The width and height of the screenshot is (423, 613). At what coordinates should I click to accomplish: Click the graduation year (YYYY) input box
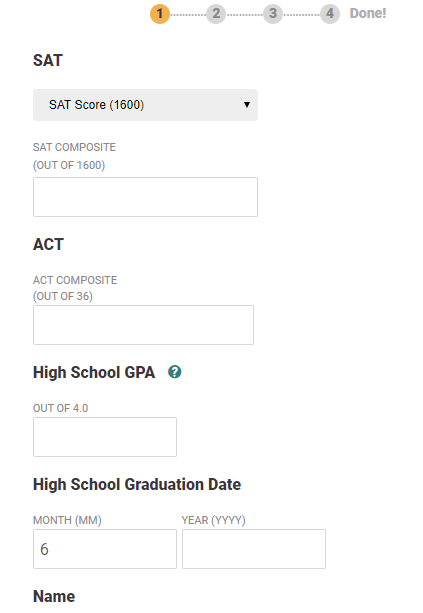[254, 549]
